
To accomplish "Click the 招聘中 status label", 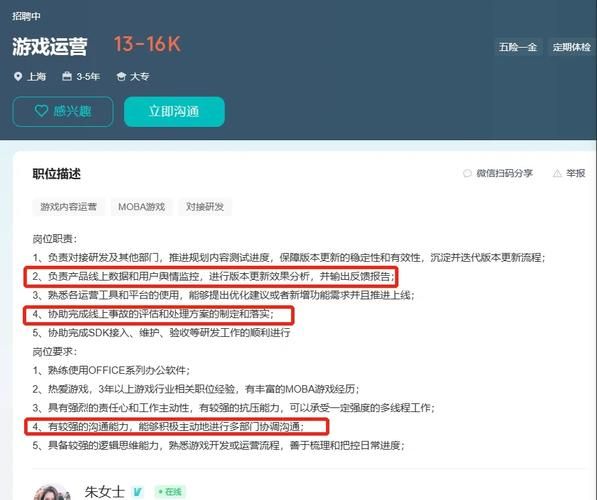I will point(26,16).
